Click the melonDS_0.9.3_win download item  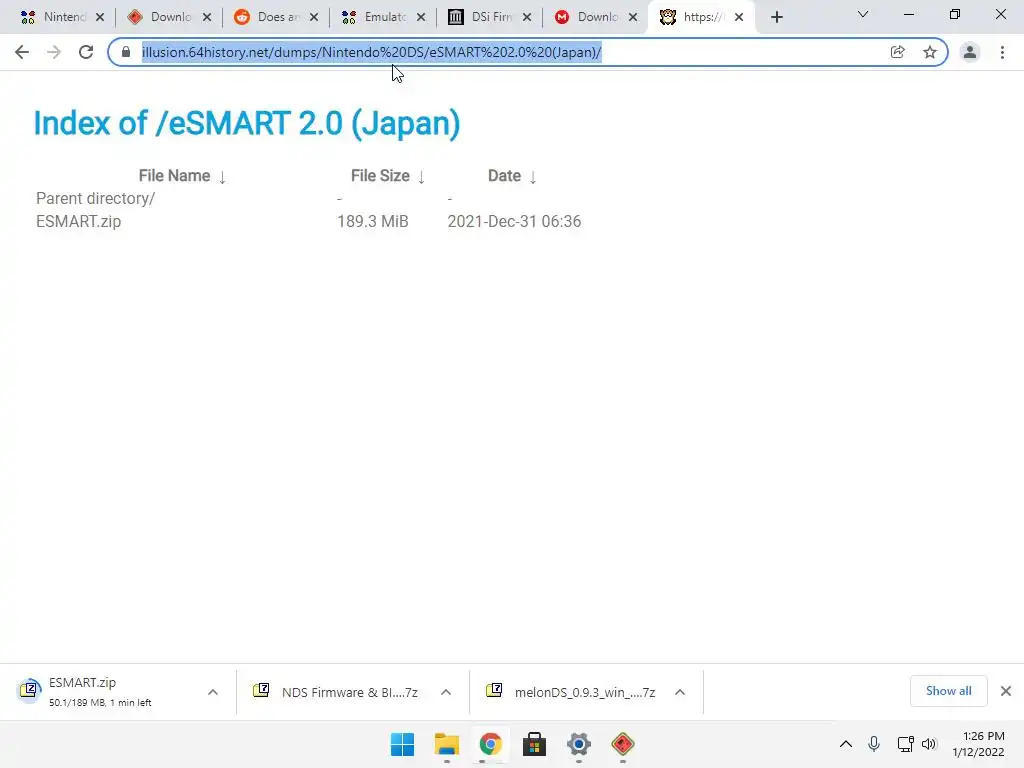pos(573,692)
